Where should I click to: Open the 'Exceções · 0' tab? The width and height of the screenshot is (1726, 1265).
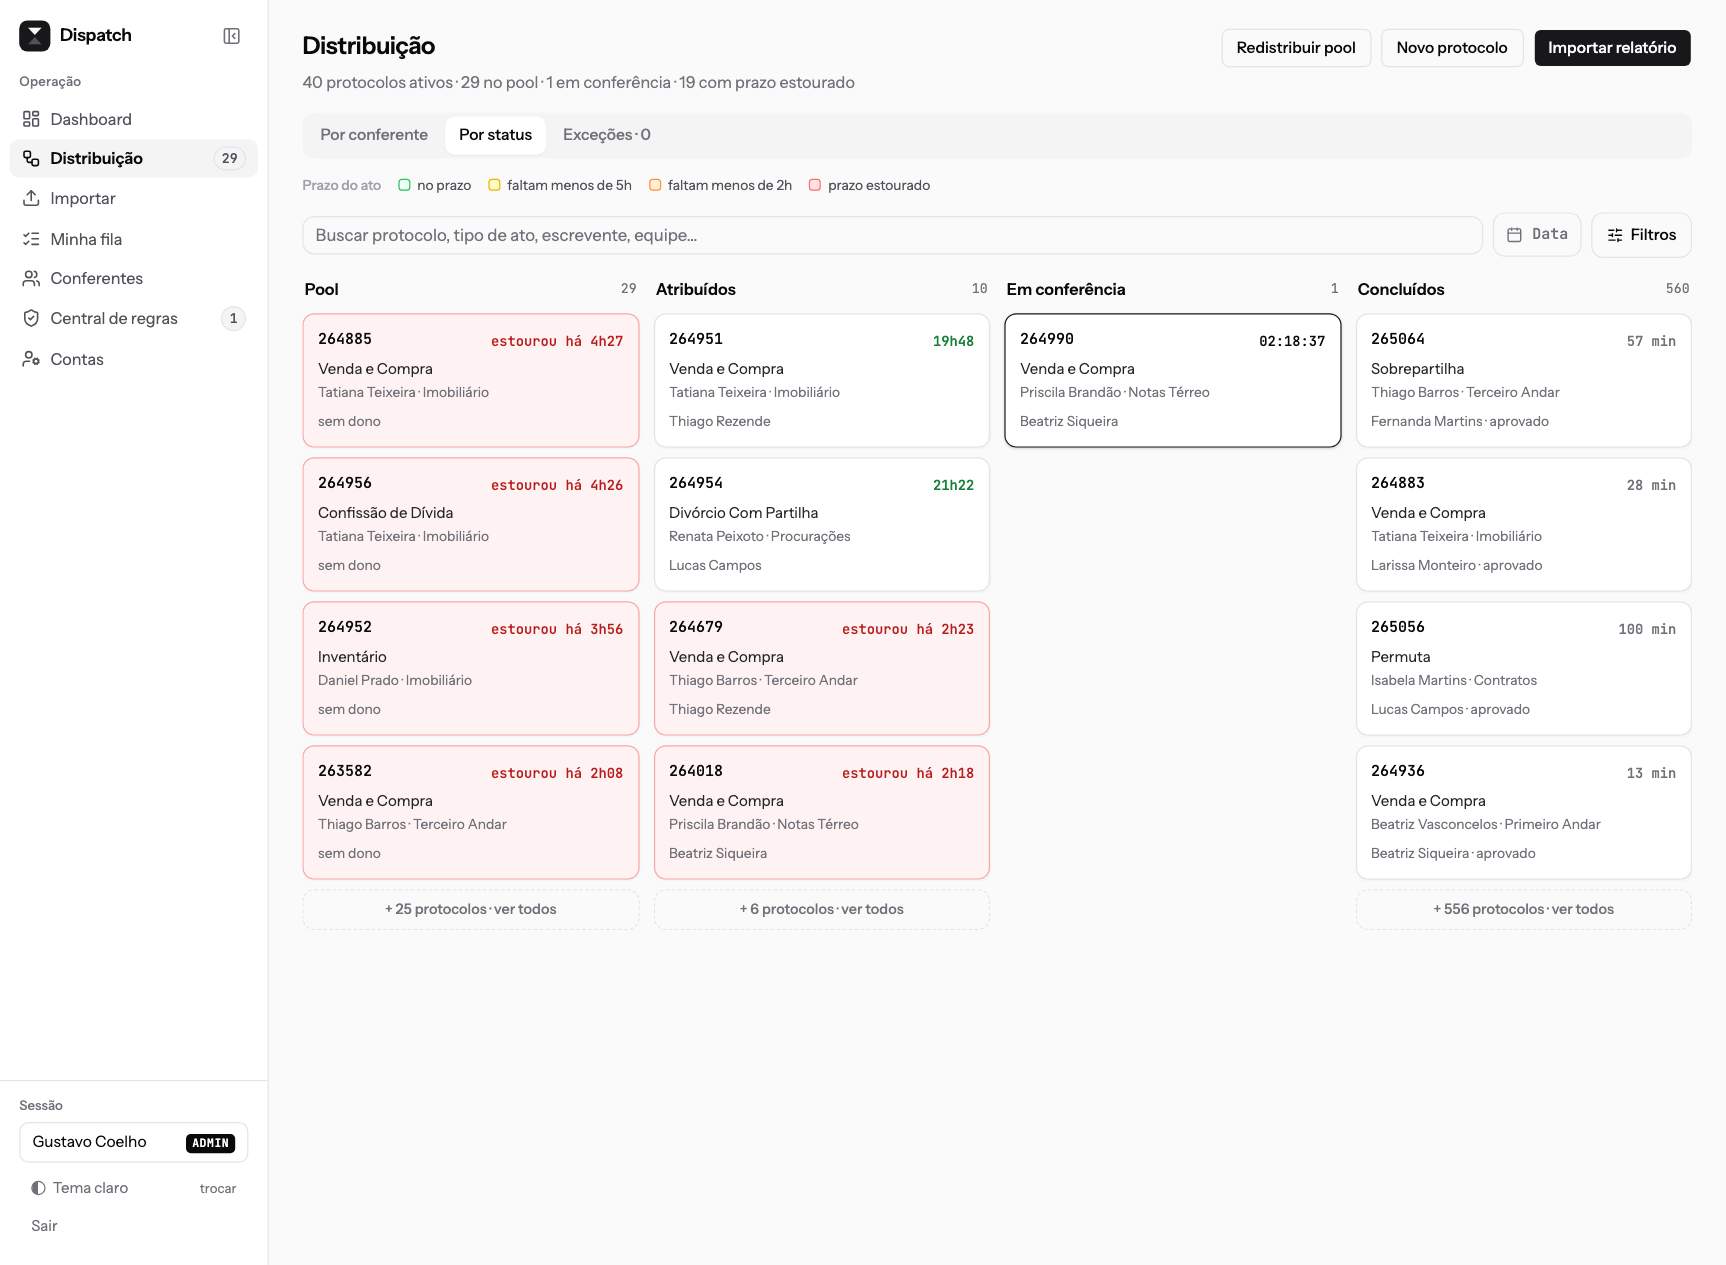pyautogui.click(x=606, y=135)
